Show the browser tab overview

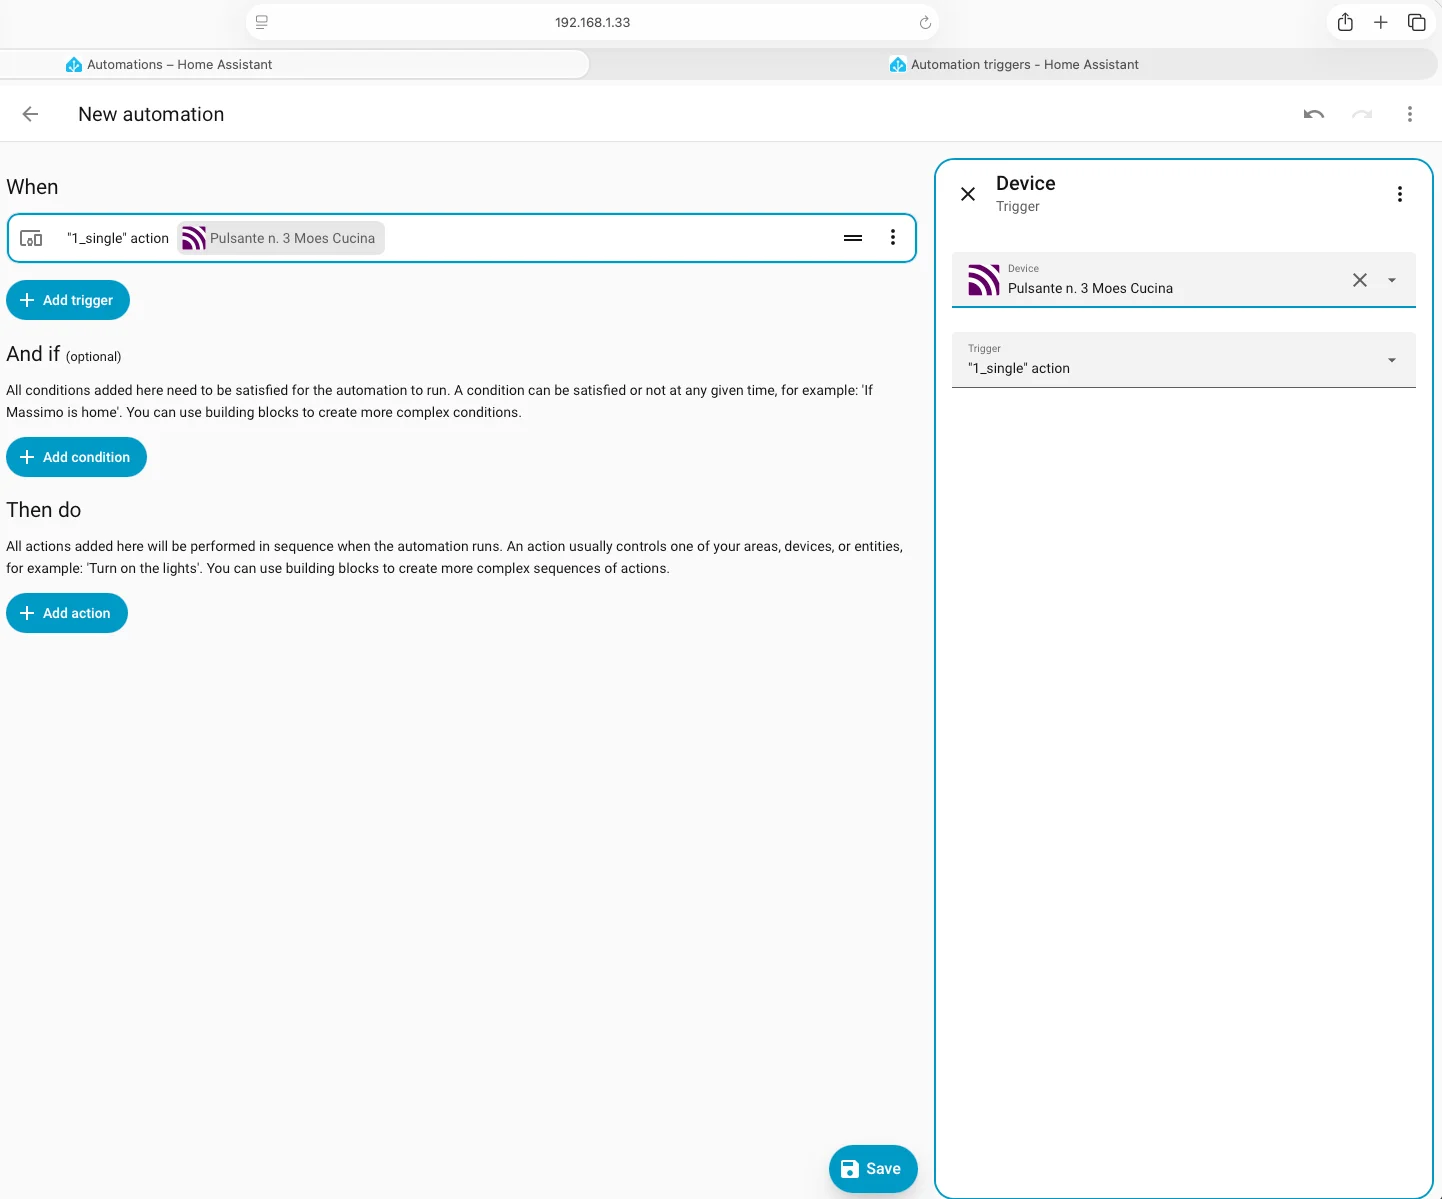pyautogui.click(x=1417, y=22)
